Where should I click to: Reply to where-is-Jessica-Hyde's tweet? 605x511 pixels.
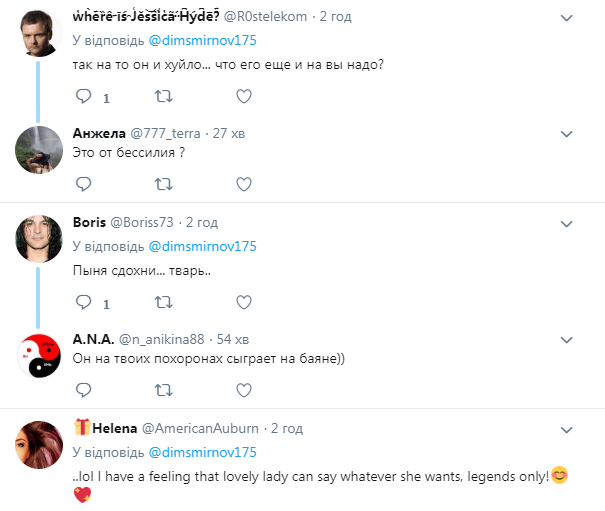(x=84, y=97)
